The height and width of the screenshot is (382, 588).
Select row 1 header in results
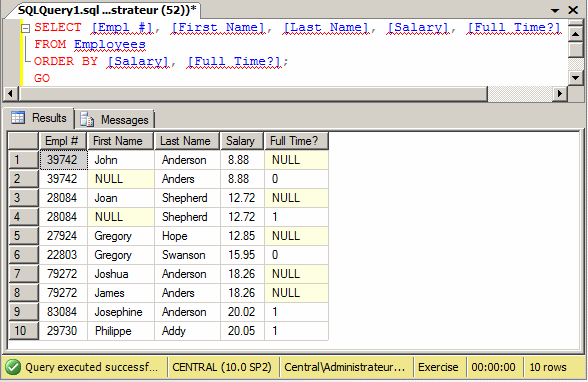click(23, 160)
